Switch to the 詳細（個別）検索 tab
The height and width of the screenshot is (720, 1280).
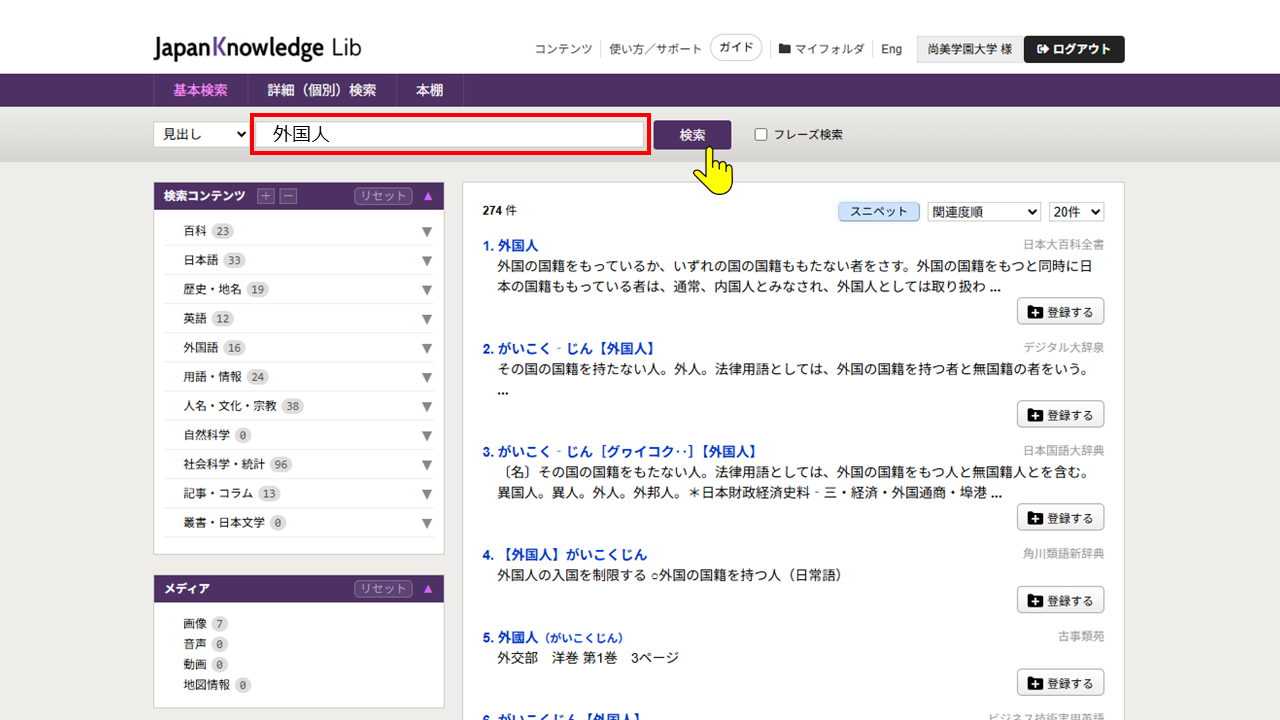tap(314, 90)
